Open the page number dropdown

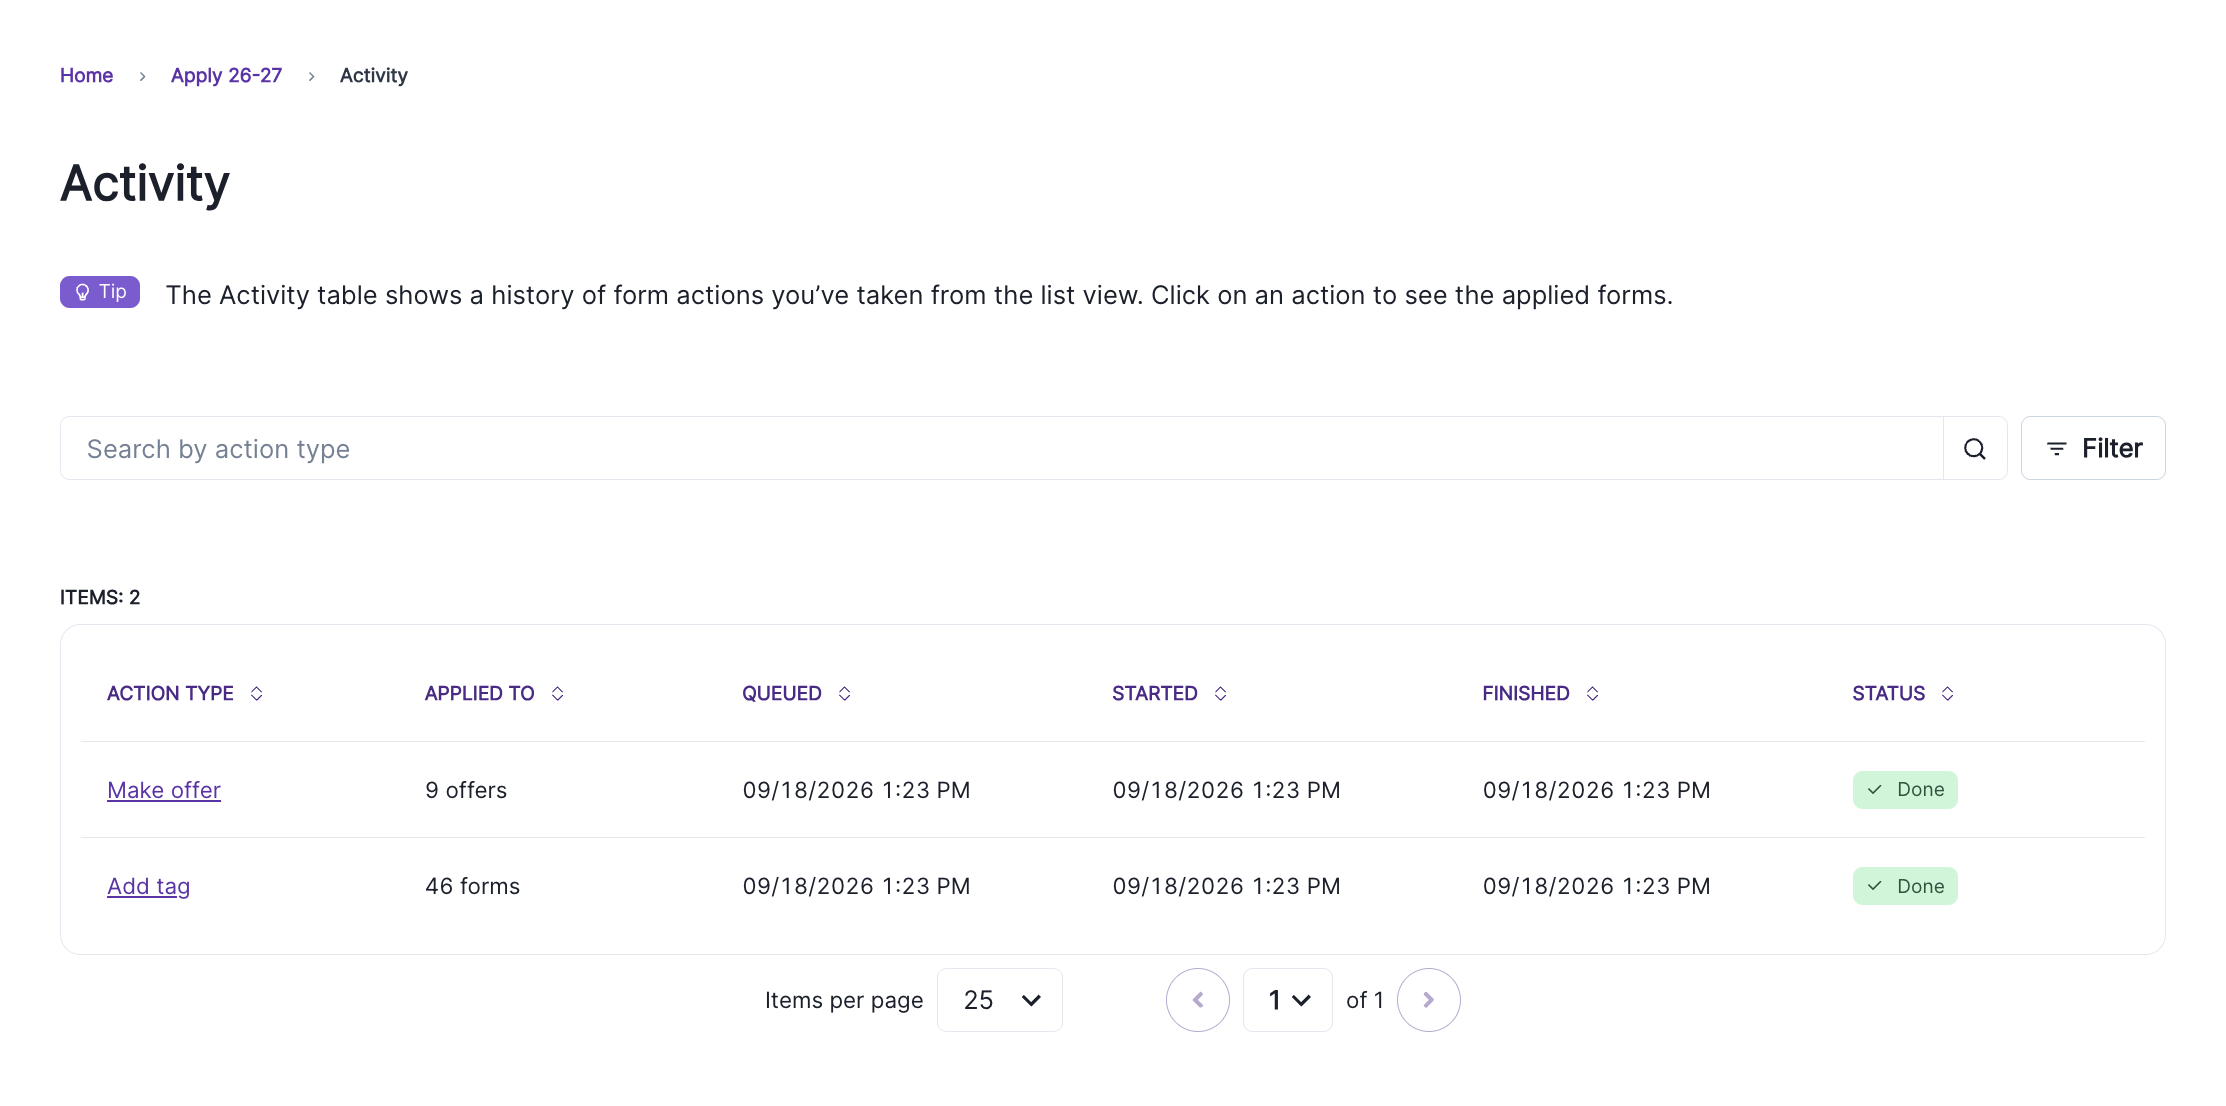(1288, 1000)
